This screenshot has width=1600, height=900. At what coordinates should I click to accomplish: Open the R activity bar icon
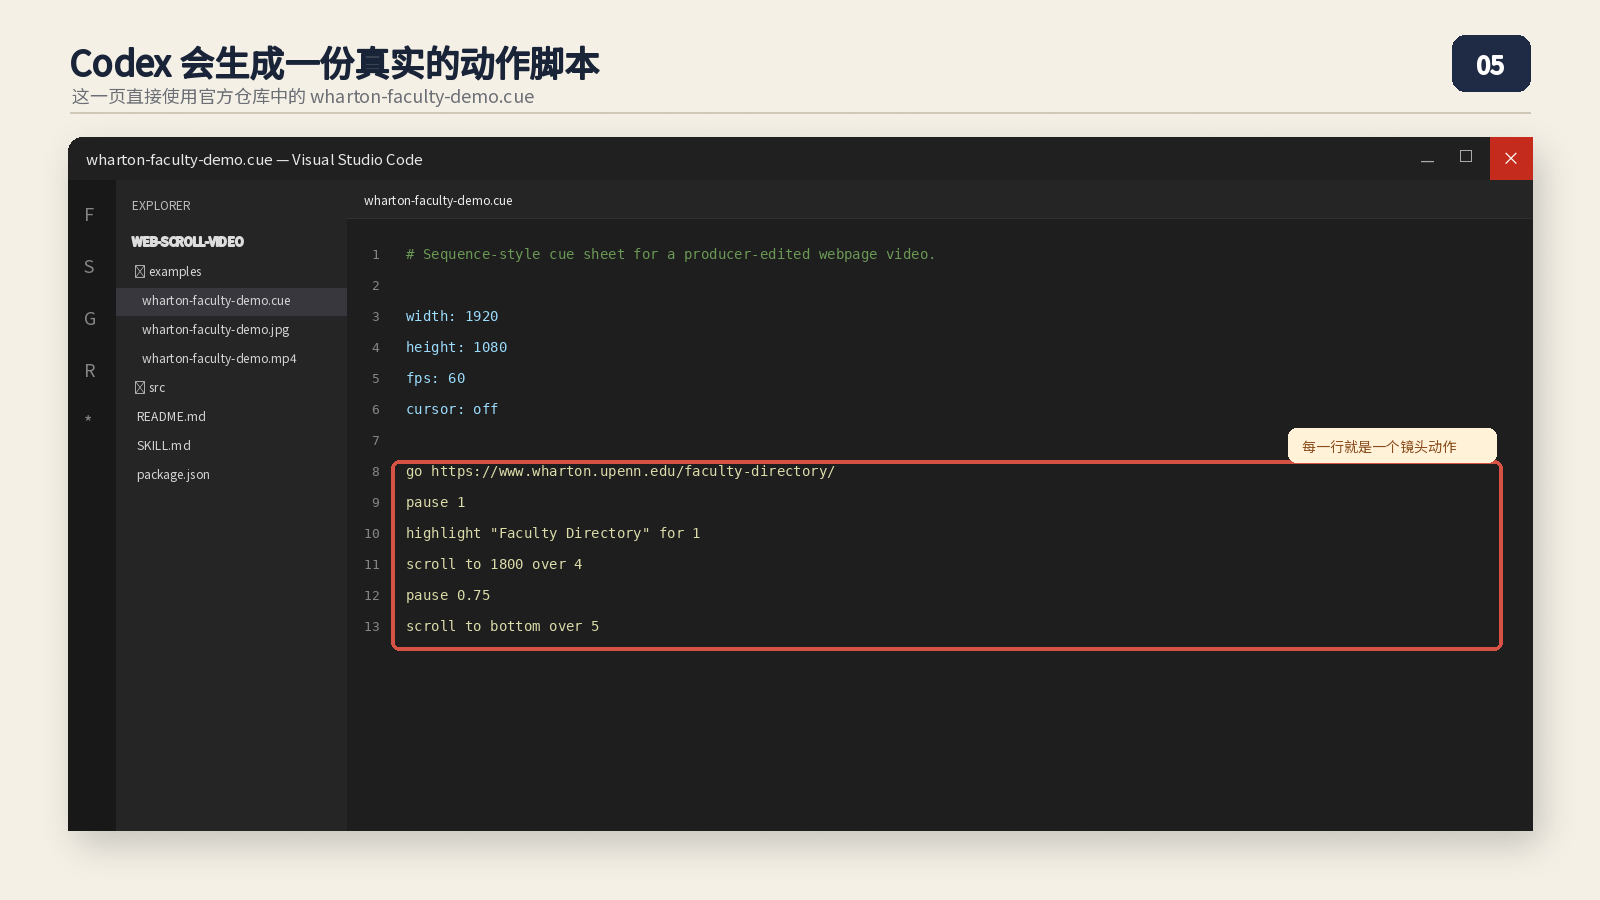(90, 371)
